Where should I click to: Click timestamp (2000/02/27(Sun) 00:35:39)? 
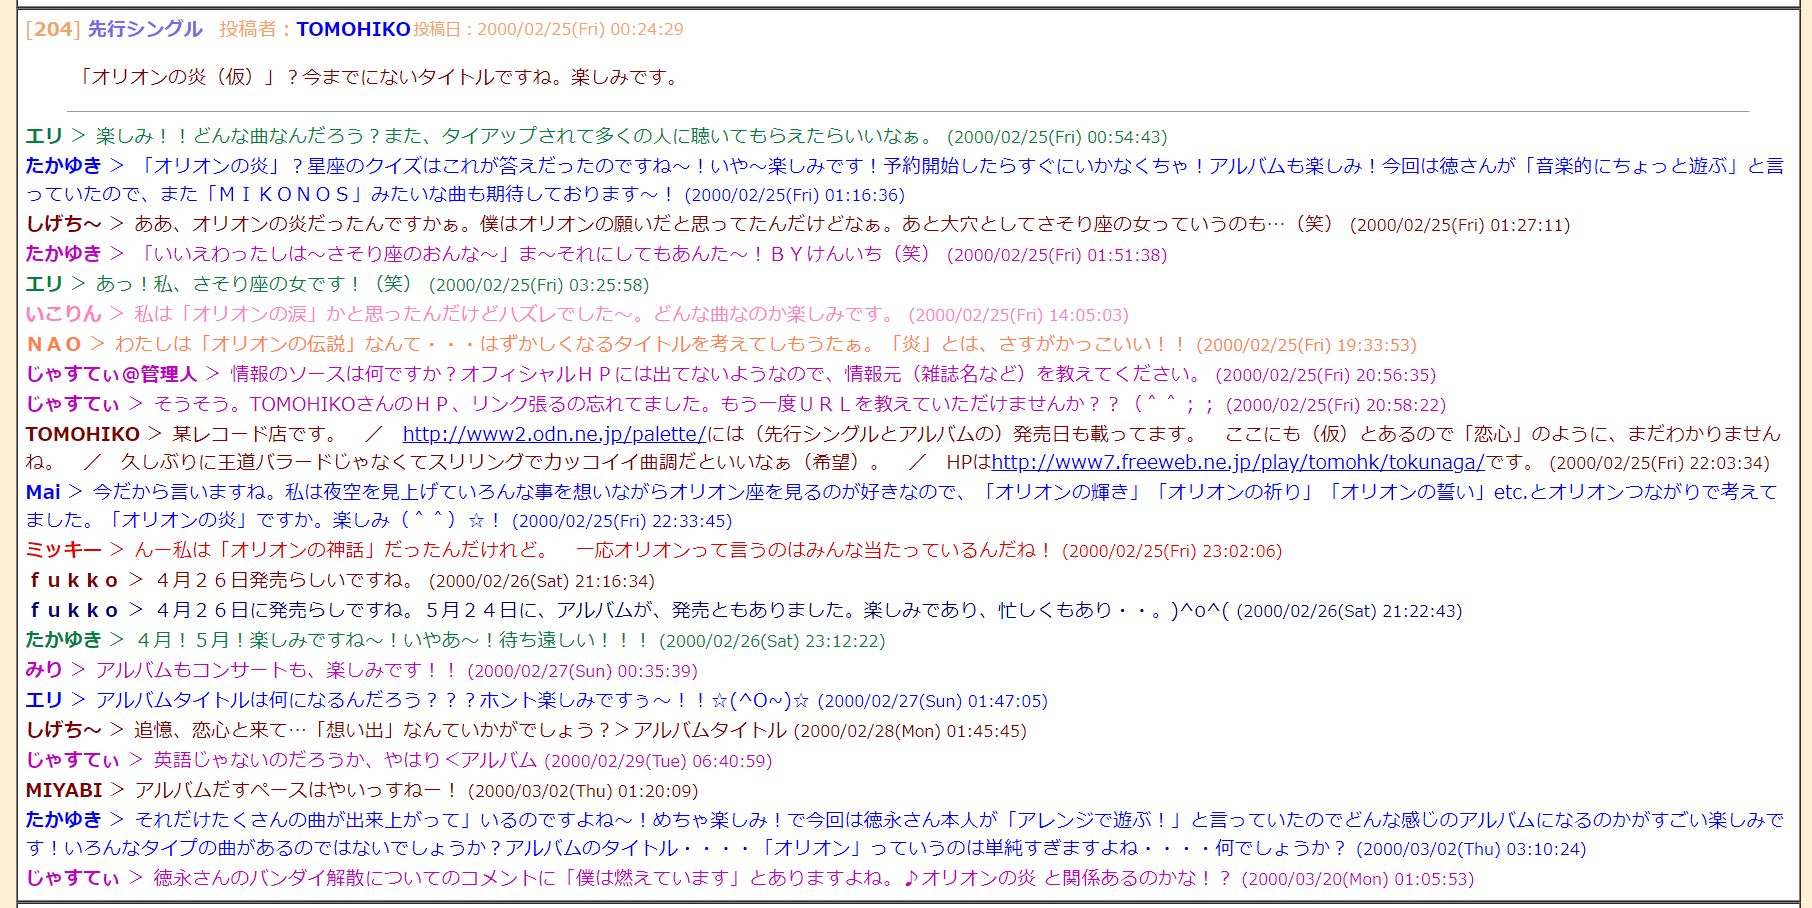[583, 671]
